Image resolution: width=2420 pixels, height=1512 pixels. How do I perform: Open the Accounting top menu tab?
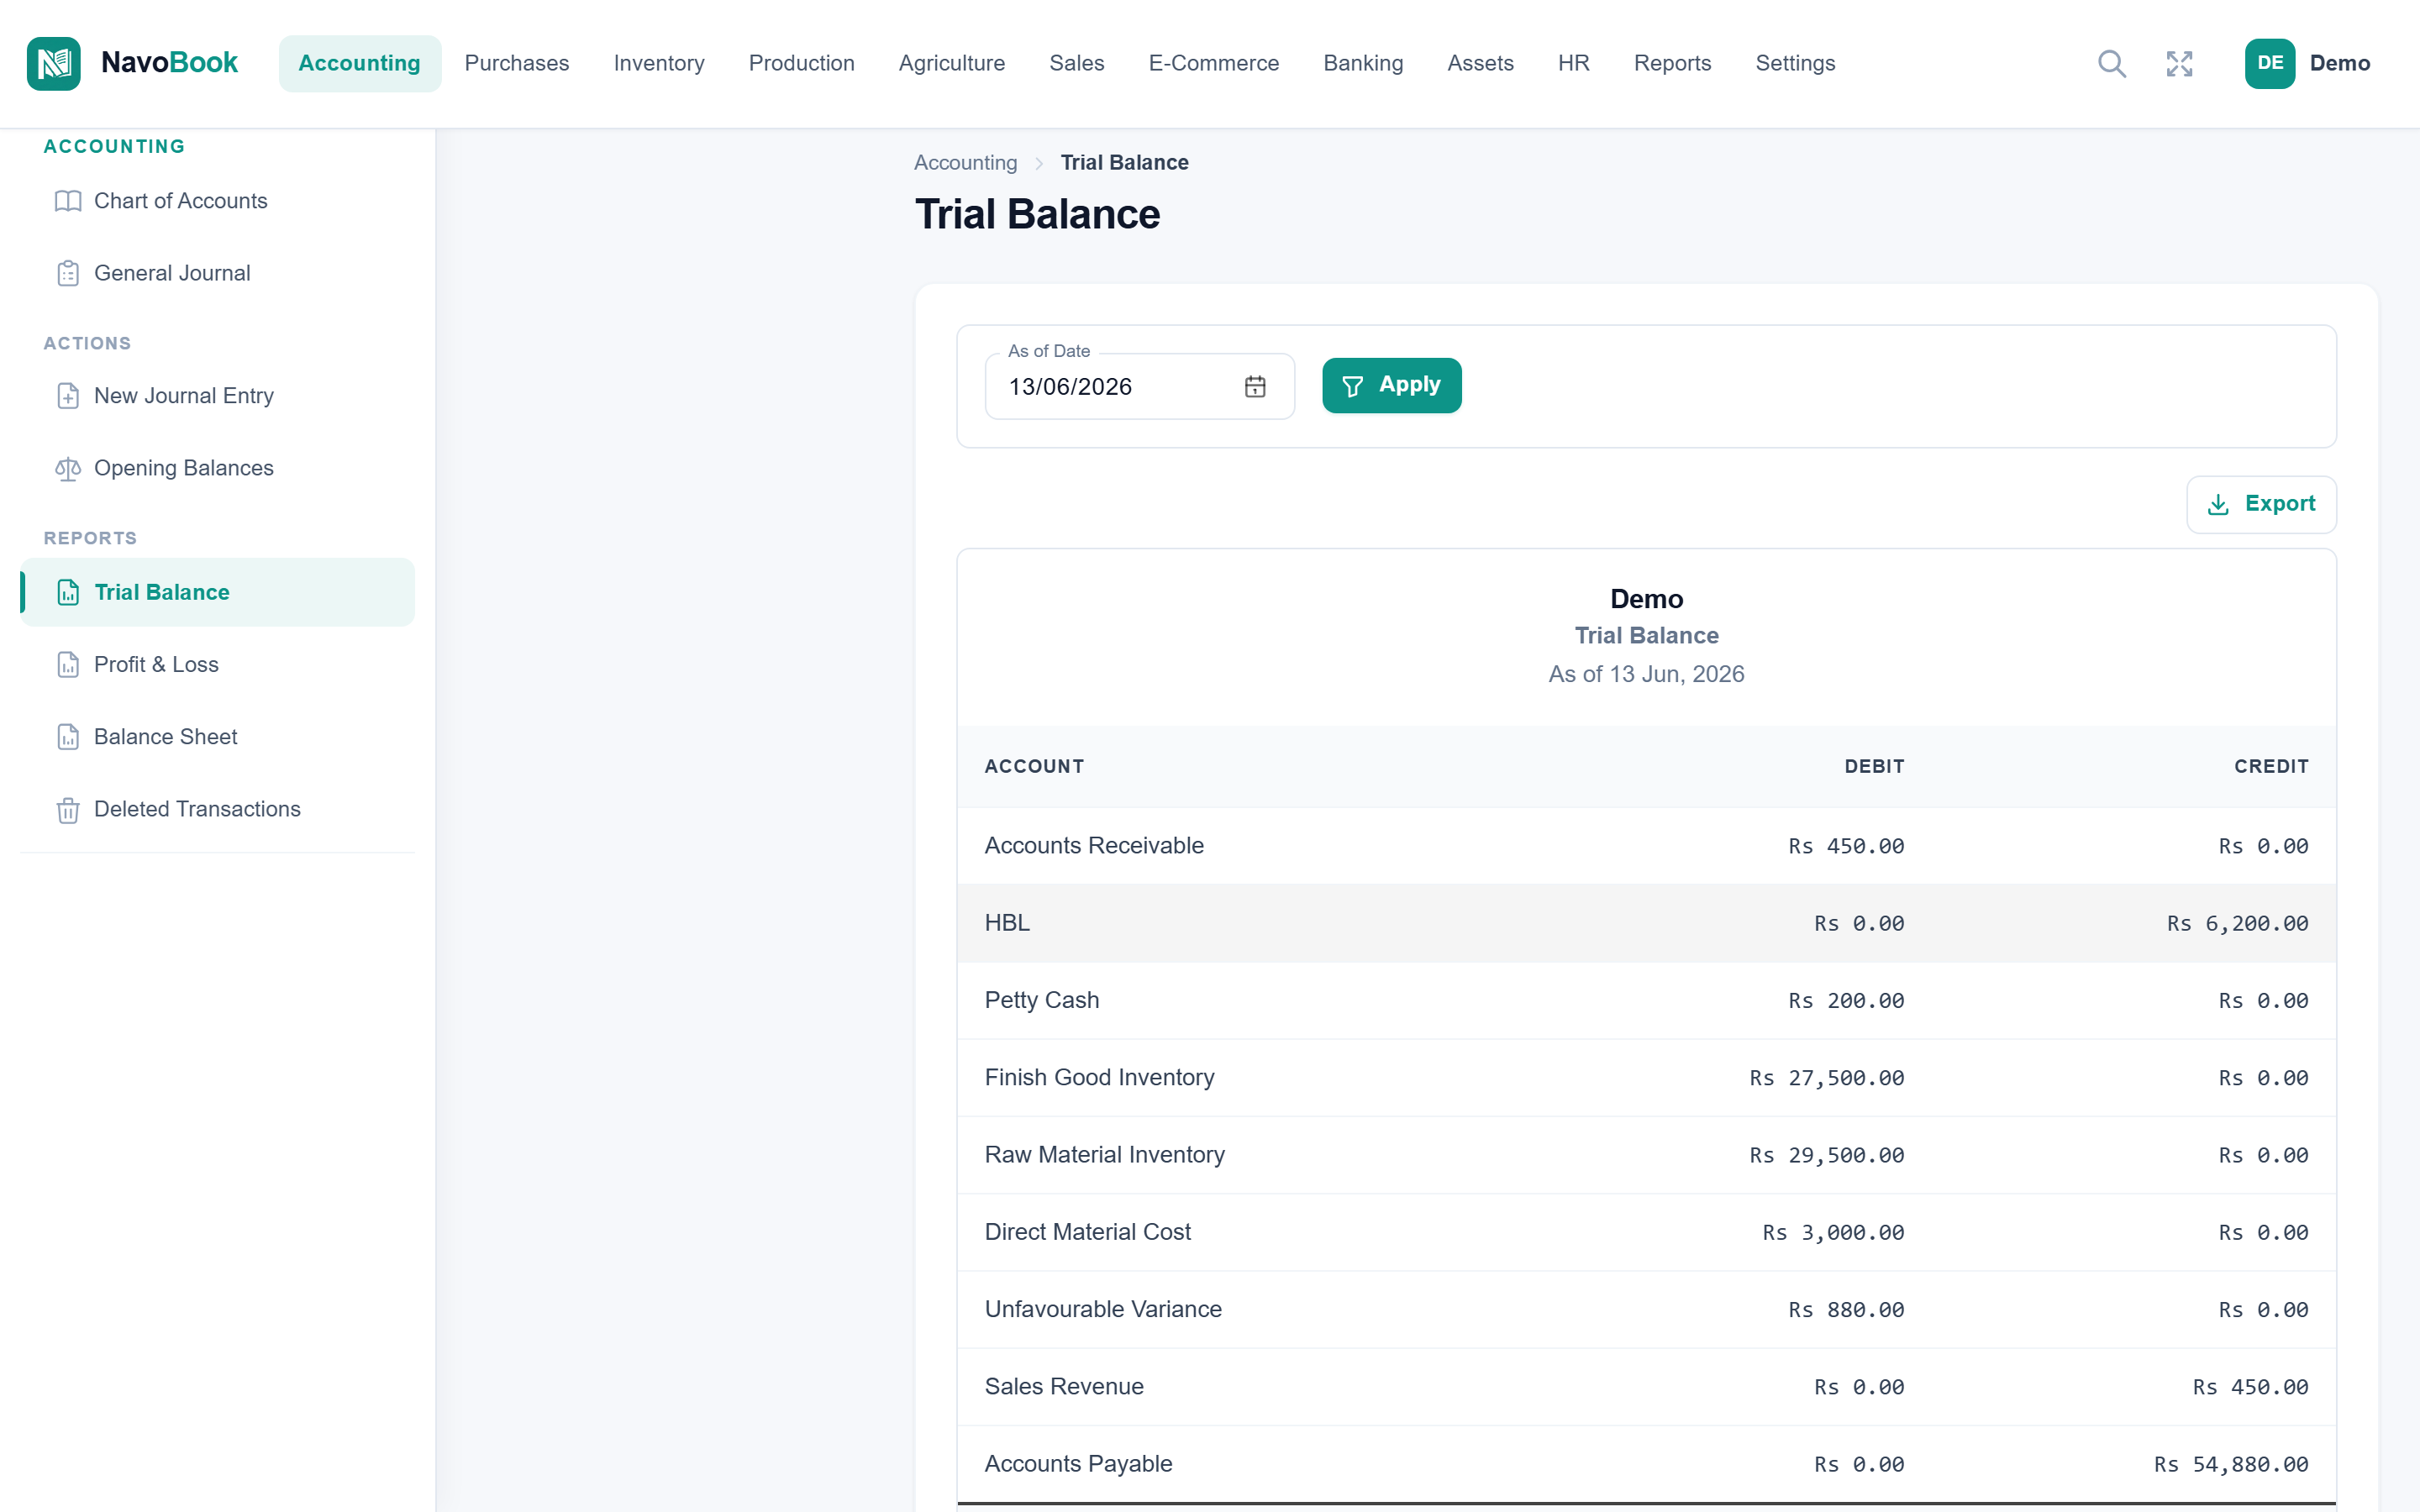[359, 63]
